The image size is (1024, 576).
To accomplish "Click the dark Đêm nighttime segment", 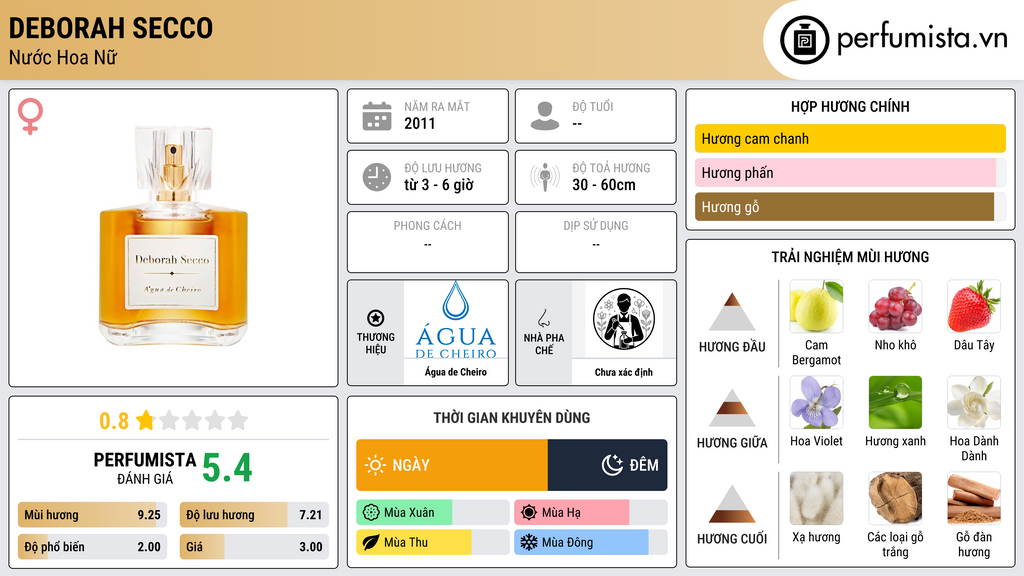I will pos(607,465).
